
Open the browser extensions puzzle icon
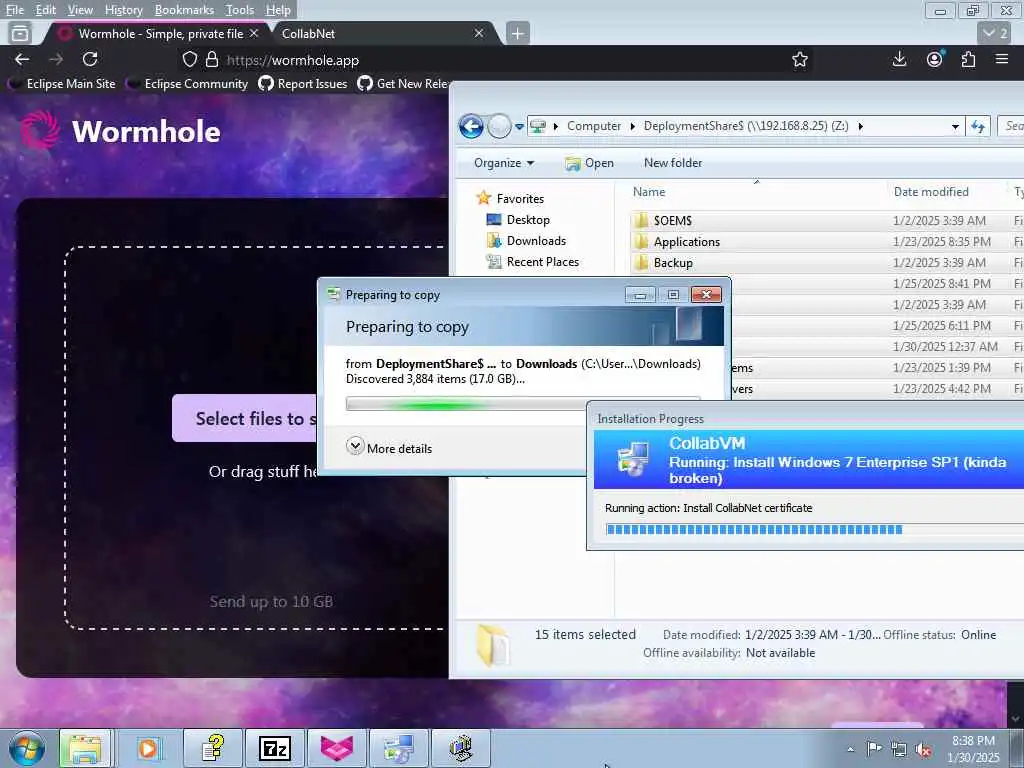[968, 59]
